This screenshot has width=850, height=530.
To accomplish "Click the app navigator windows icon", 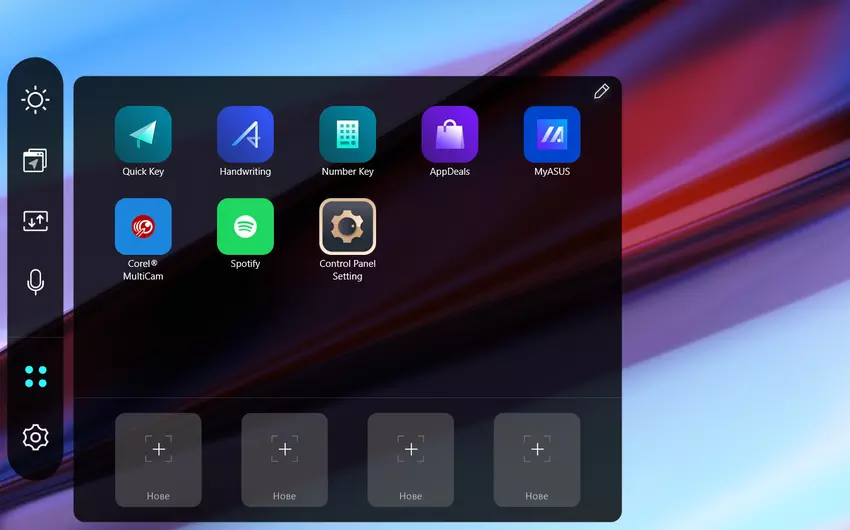I will tap(35, 161).
